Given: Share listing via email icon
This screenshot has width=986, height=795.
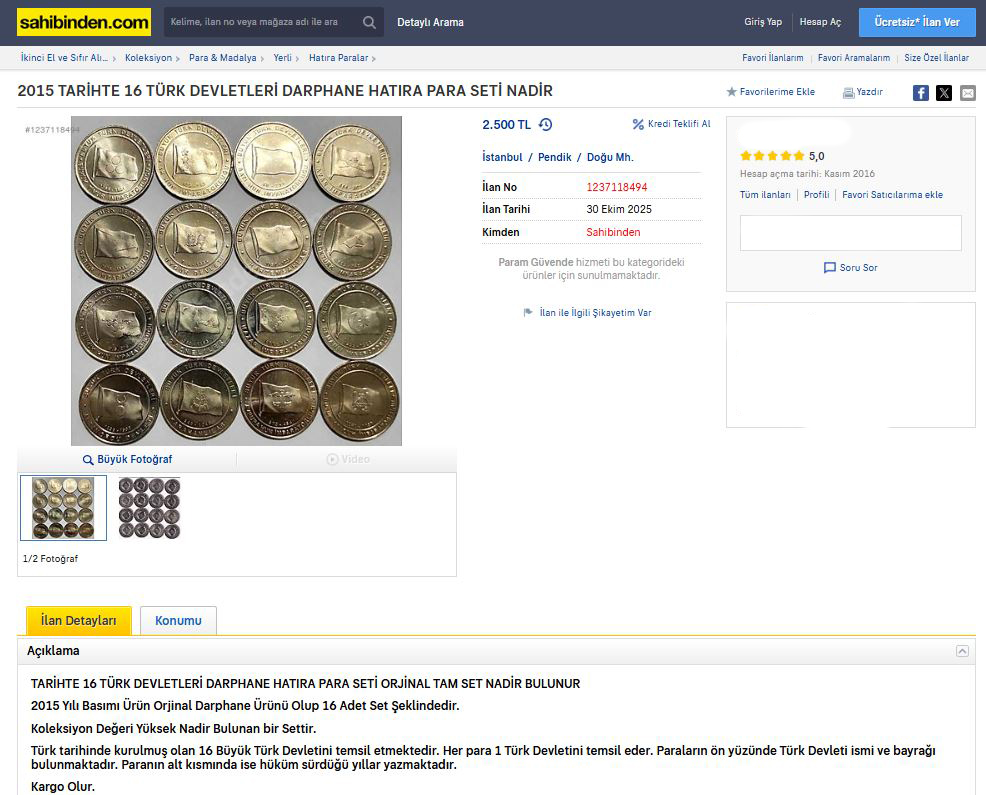Looking at the screenshot, I should click(968, 93).
